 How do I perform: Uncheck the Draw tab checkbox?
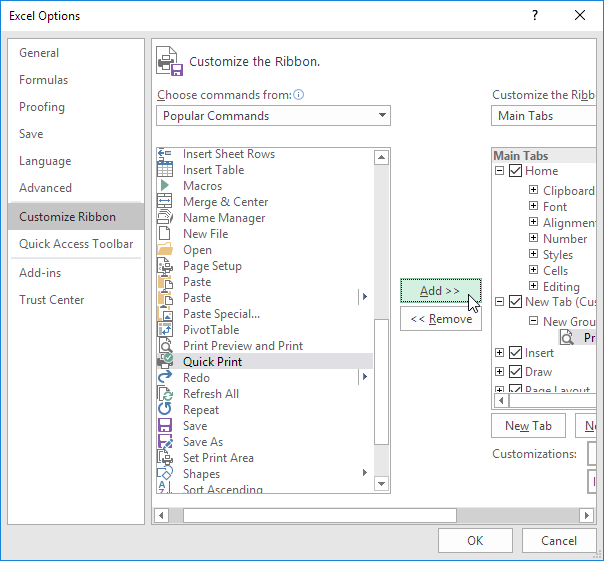tap(515, 372)
